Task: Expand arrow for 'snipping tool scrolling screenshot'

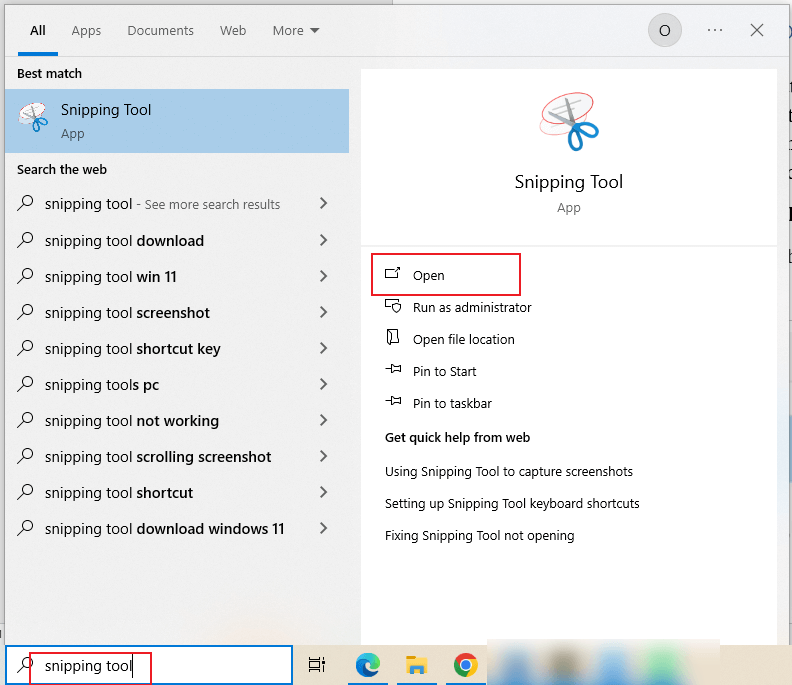Action: [x=324, y=456]
